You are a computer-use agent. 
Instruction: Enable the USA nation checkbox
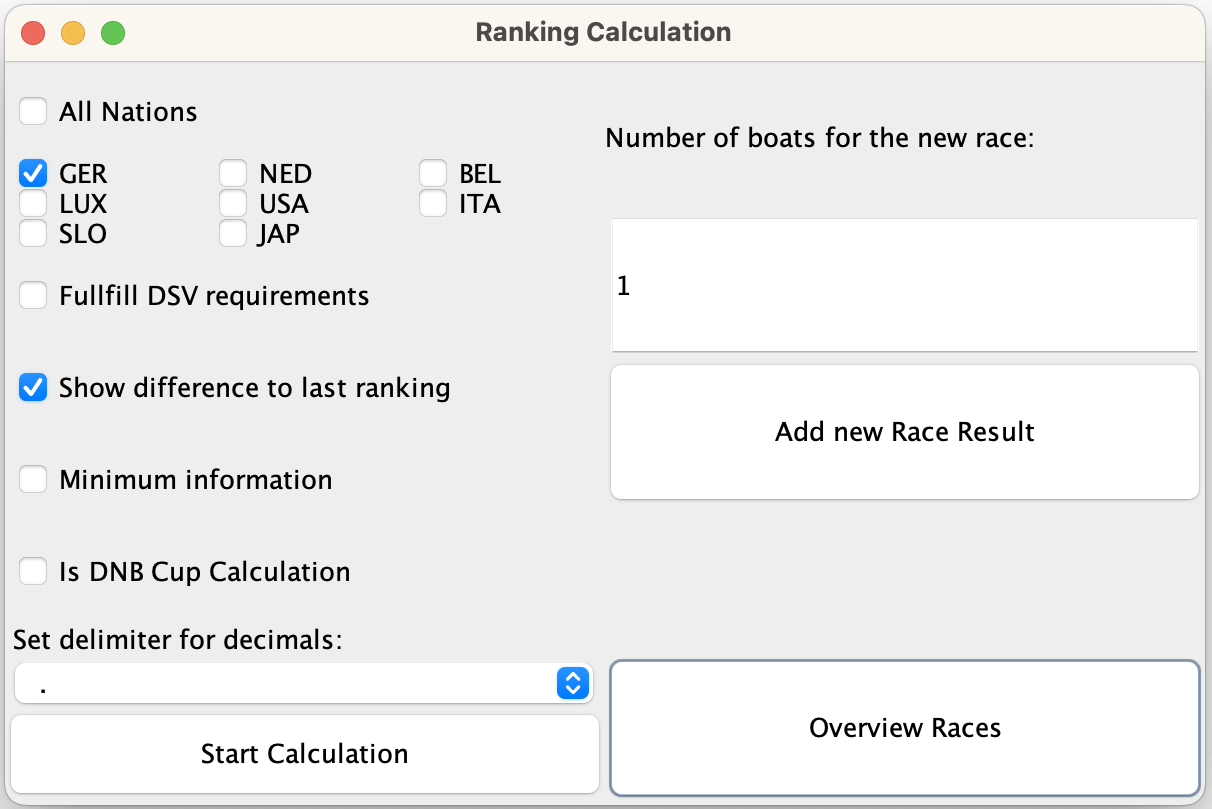(x=233, y=204)
